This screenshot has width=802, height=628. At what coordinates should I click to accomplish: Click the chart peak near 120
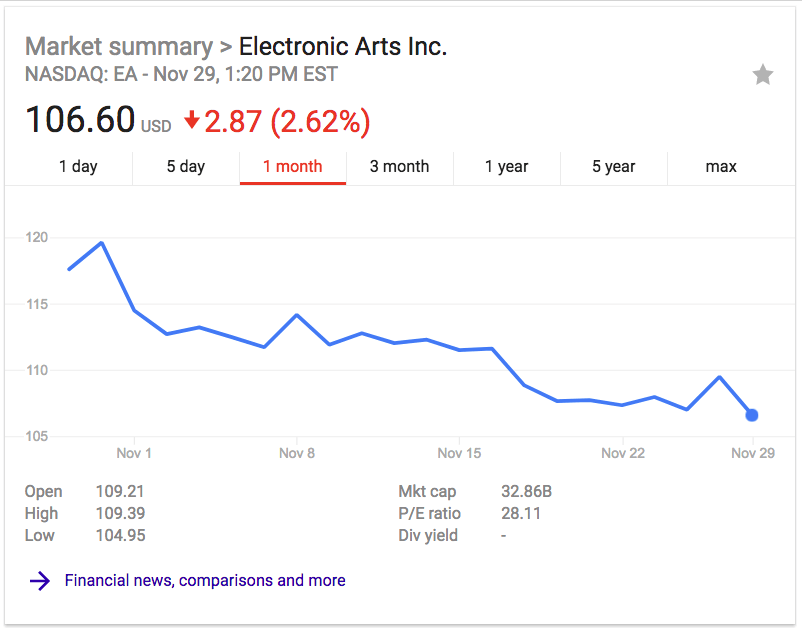pyautogui.click(x=102, y=243)
